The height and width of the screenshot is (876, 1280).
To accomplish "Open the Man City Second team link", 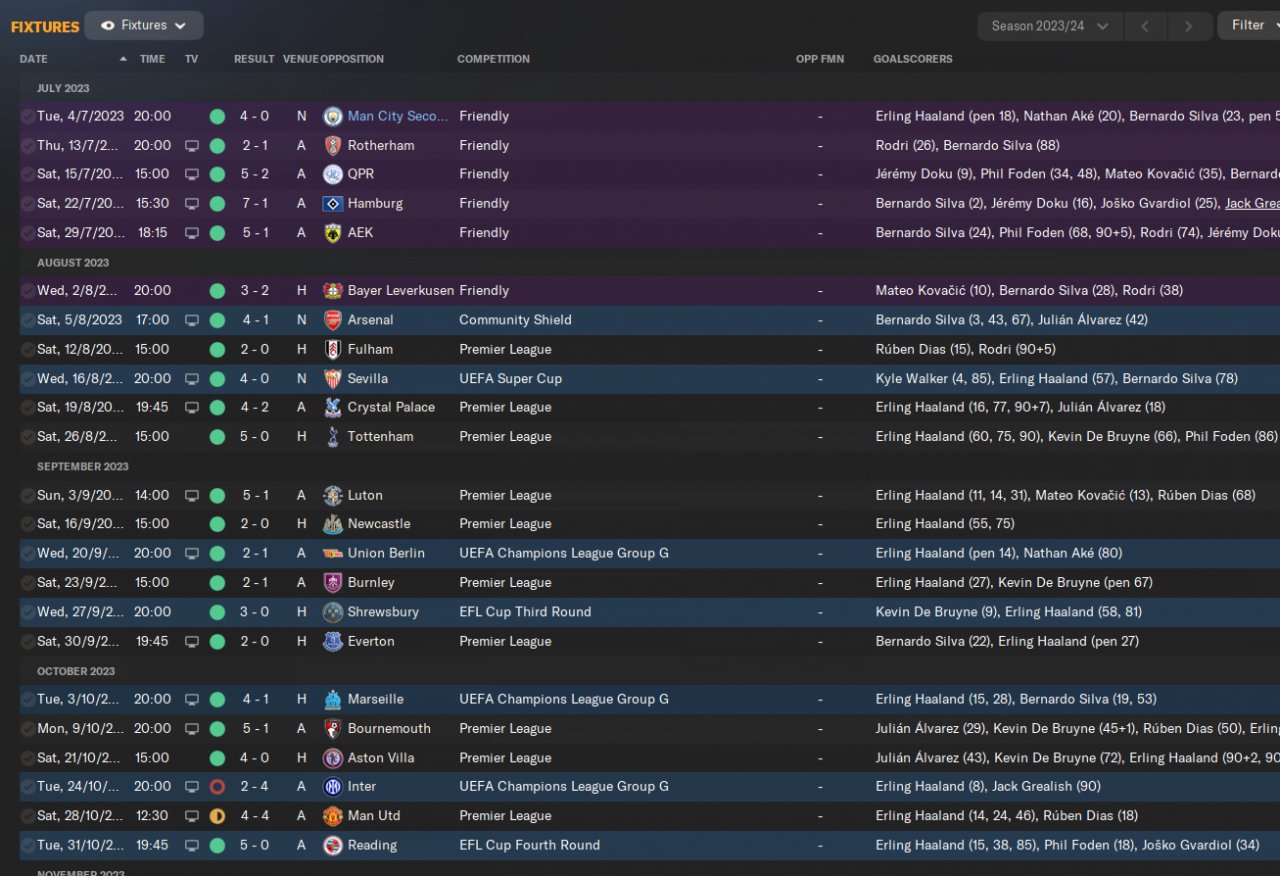I will click(x=398, y=116).
